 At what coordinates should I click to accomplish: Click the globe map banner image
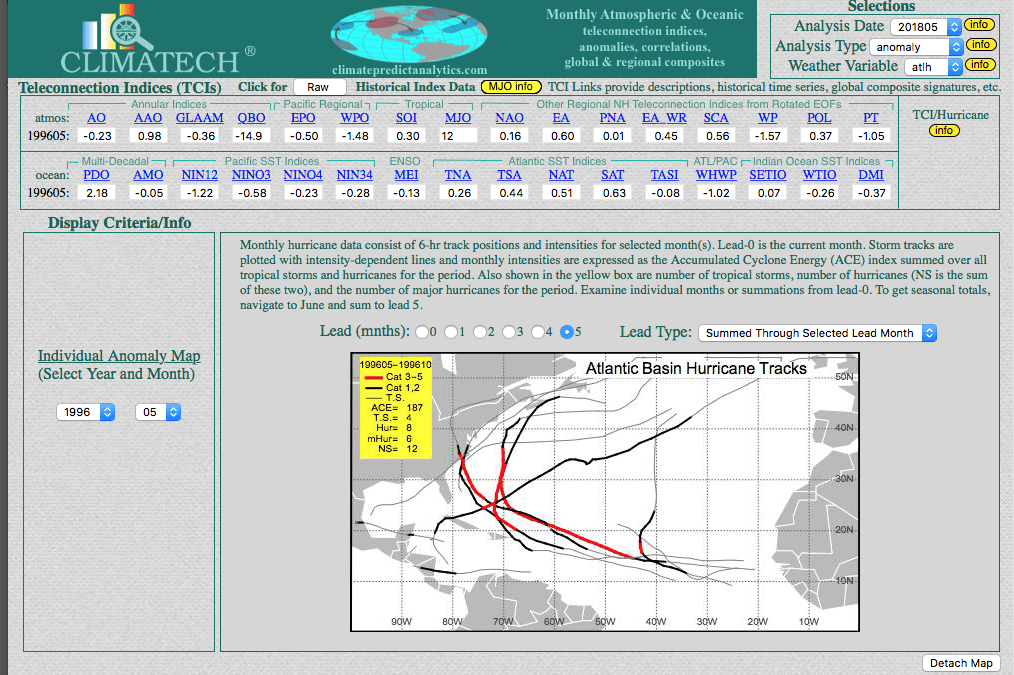(x=409, y=34)
